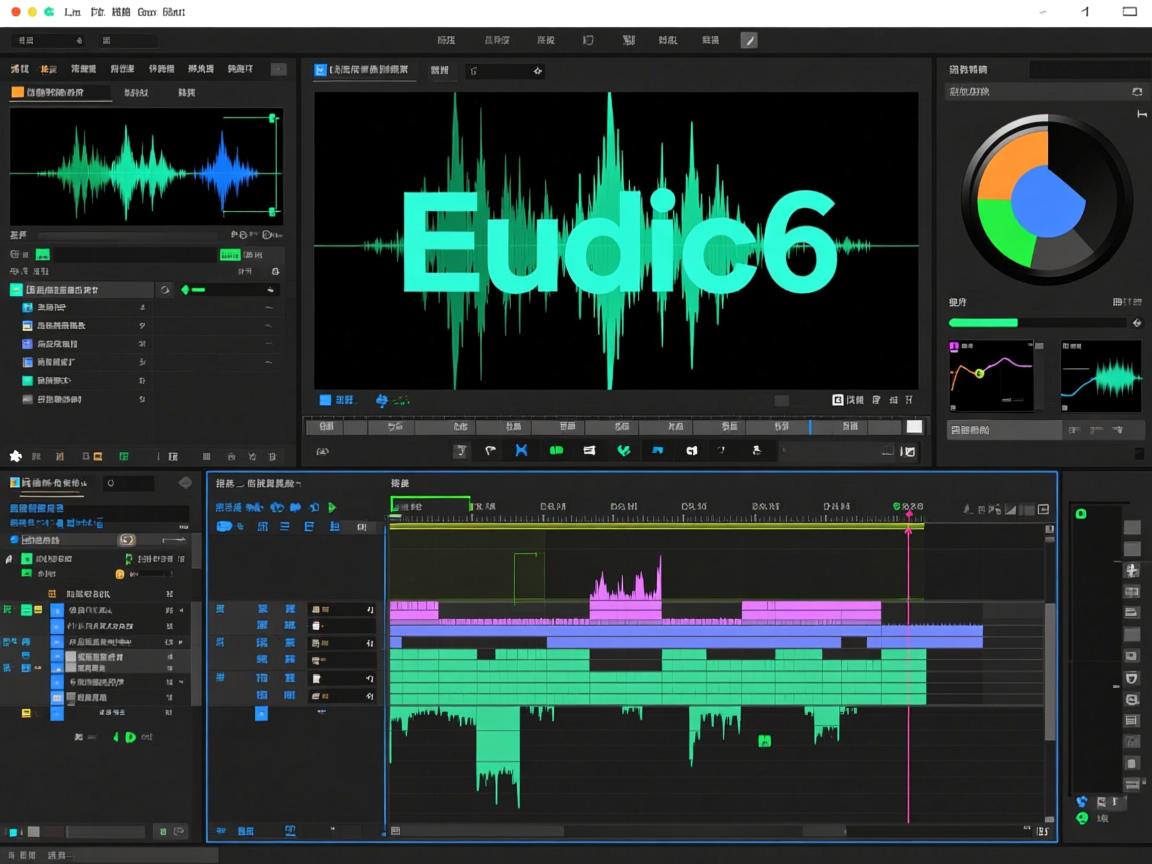
Task: Click the green play icon in the sequence toolbar
Action: pos(333,507)
